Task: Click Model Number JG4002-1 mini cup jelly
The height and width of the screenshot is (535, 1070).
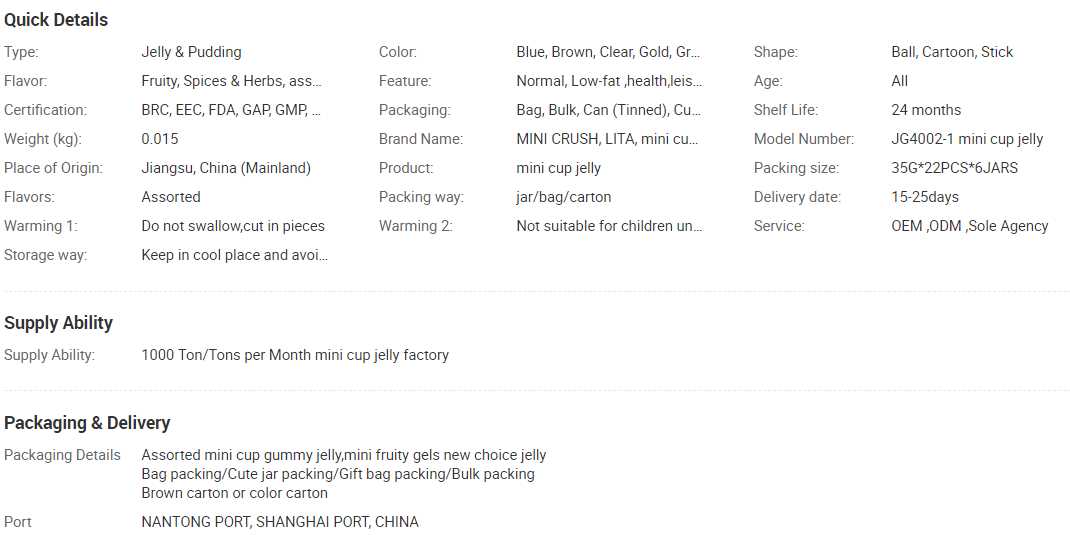Action: click(967, 139)
